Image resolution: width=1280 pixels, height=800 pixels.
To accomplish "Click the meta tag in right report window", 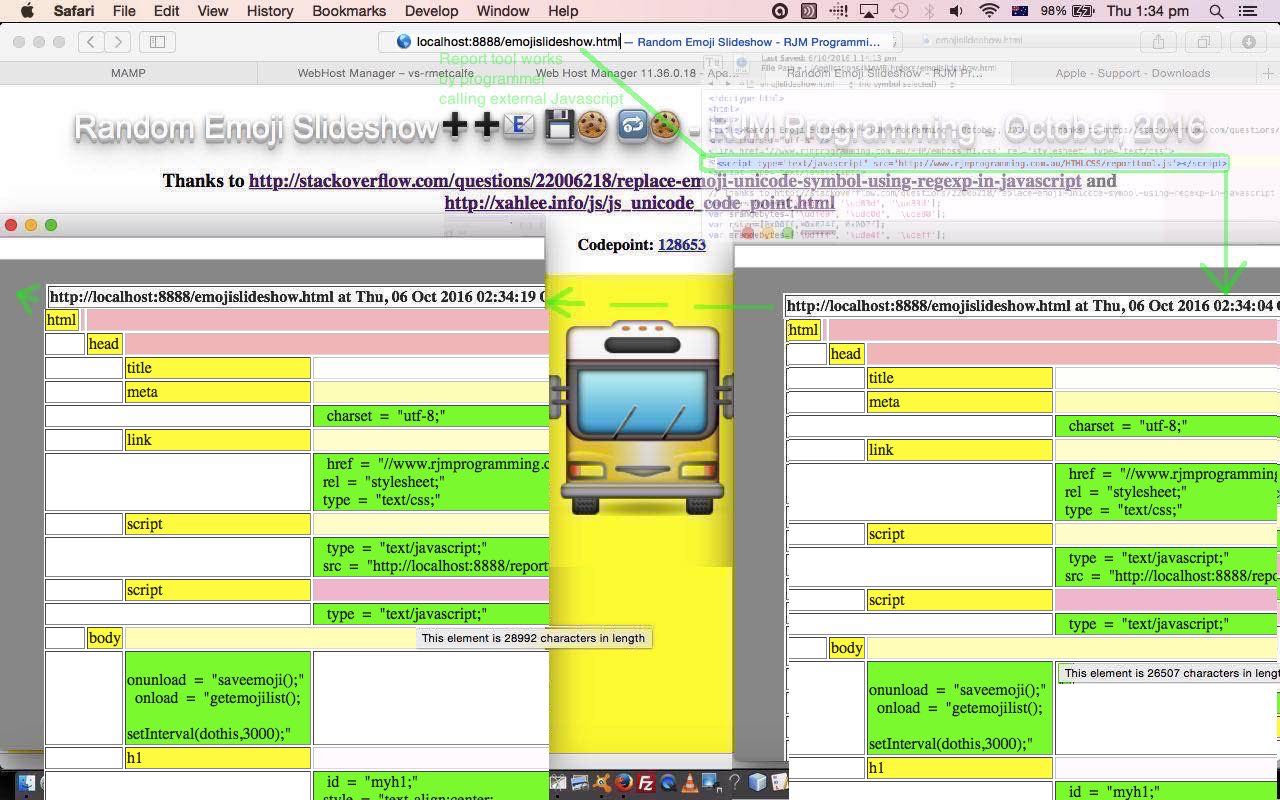I will pyautogui.click(x=960, y=402).
